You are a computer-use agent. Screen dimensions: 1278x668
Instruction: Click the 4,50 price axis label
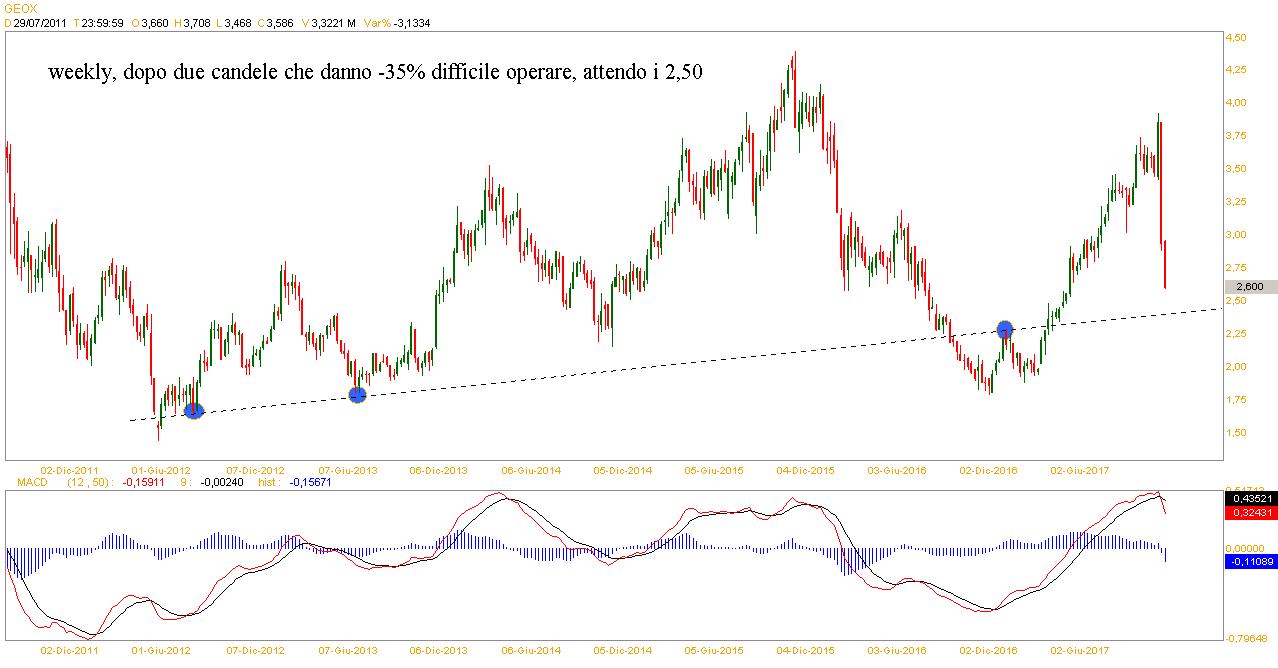coord(1237,38)
